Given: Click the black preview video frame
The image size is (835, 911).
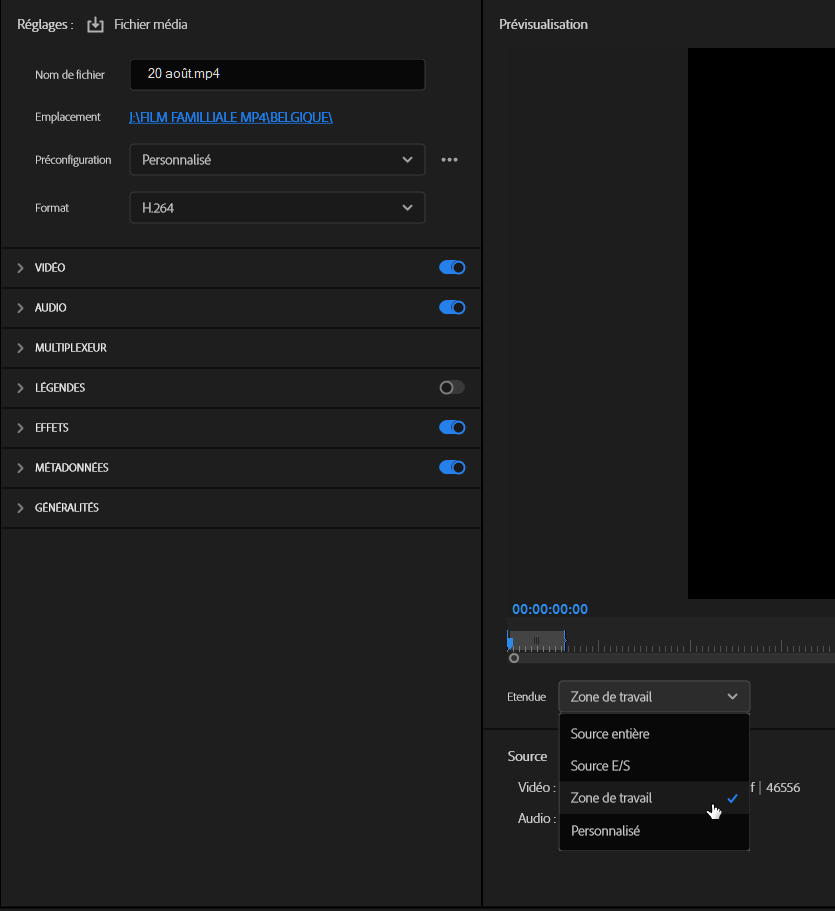Looking at the screenshot, I should [761, 324].
